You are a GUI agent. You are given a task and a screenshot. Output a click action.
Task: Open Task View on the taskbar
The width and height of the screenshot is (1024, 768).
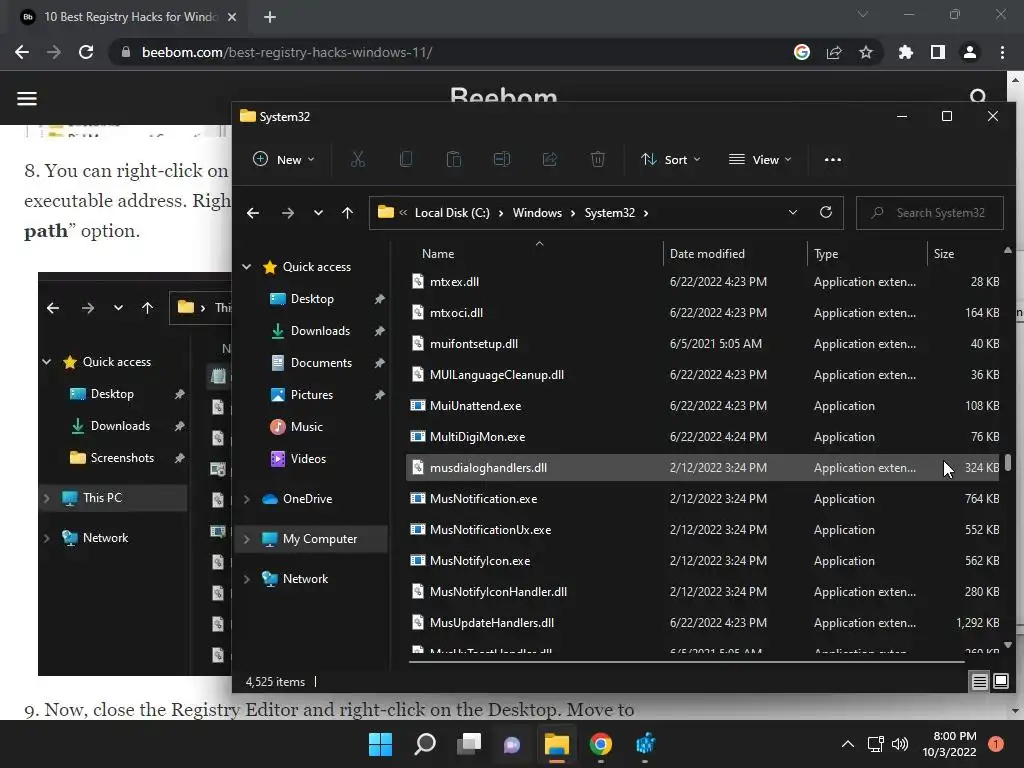(x=469, y=744)
